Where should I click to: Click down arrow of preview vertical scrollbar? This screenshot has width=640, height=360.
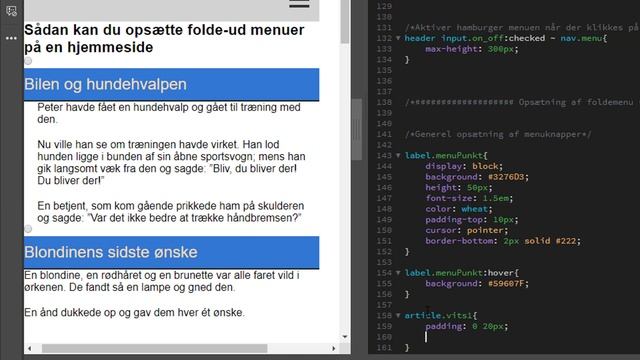345,337
